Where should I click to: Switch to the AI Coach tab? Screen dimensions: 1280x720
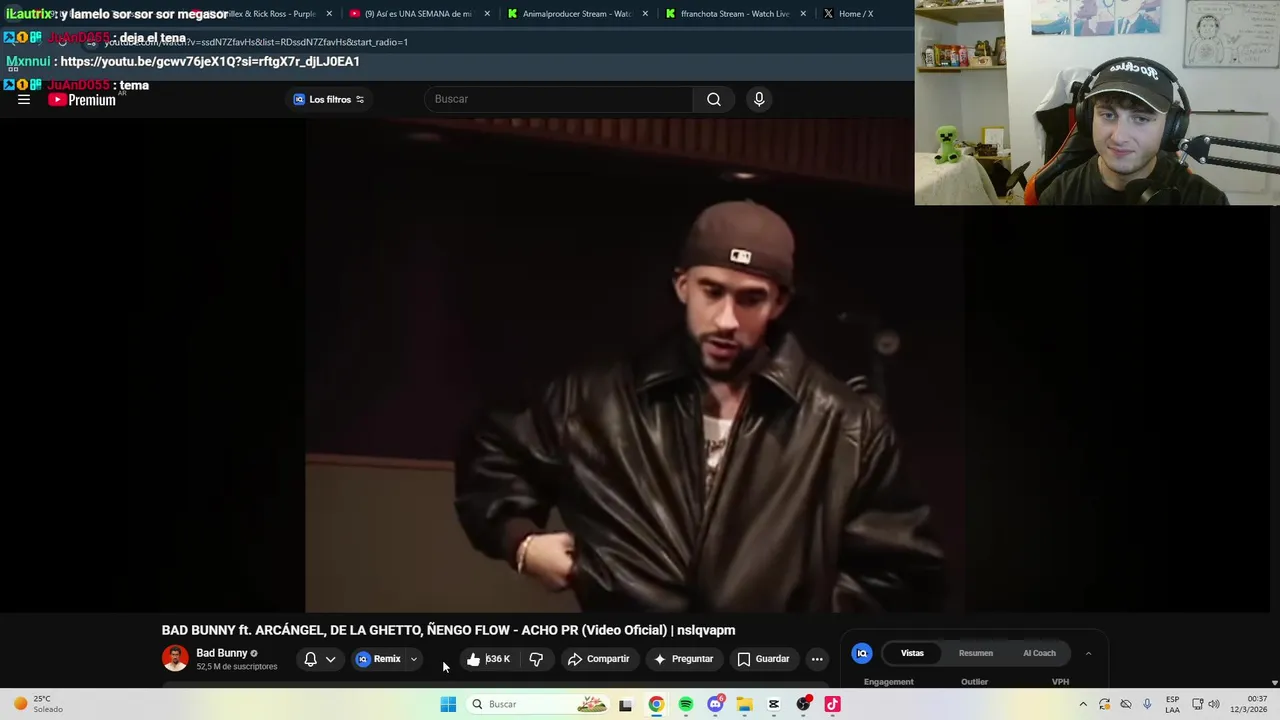1039,653
